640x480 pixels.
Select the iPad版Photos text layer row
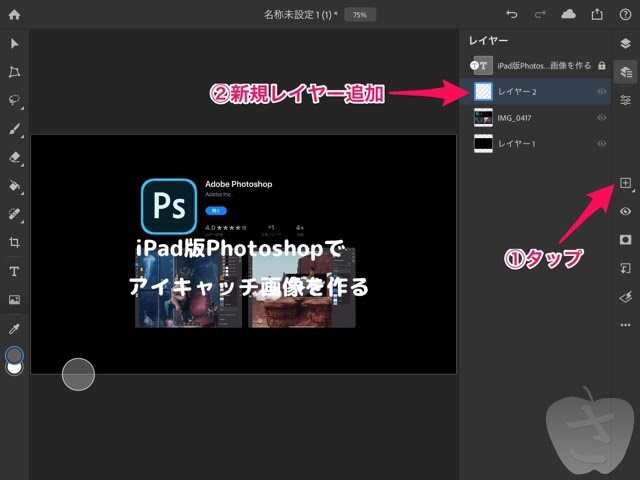(535, 65)
